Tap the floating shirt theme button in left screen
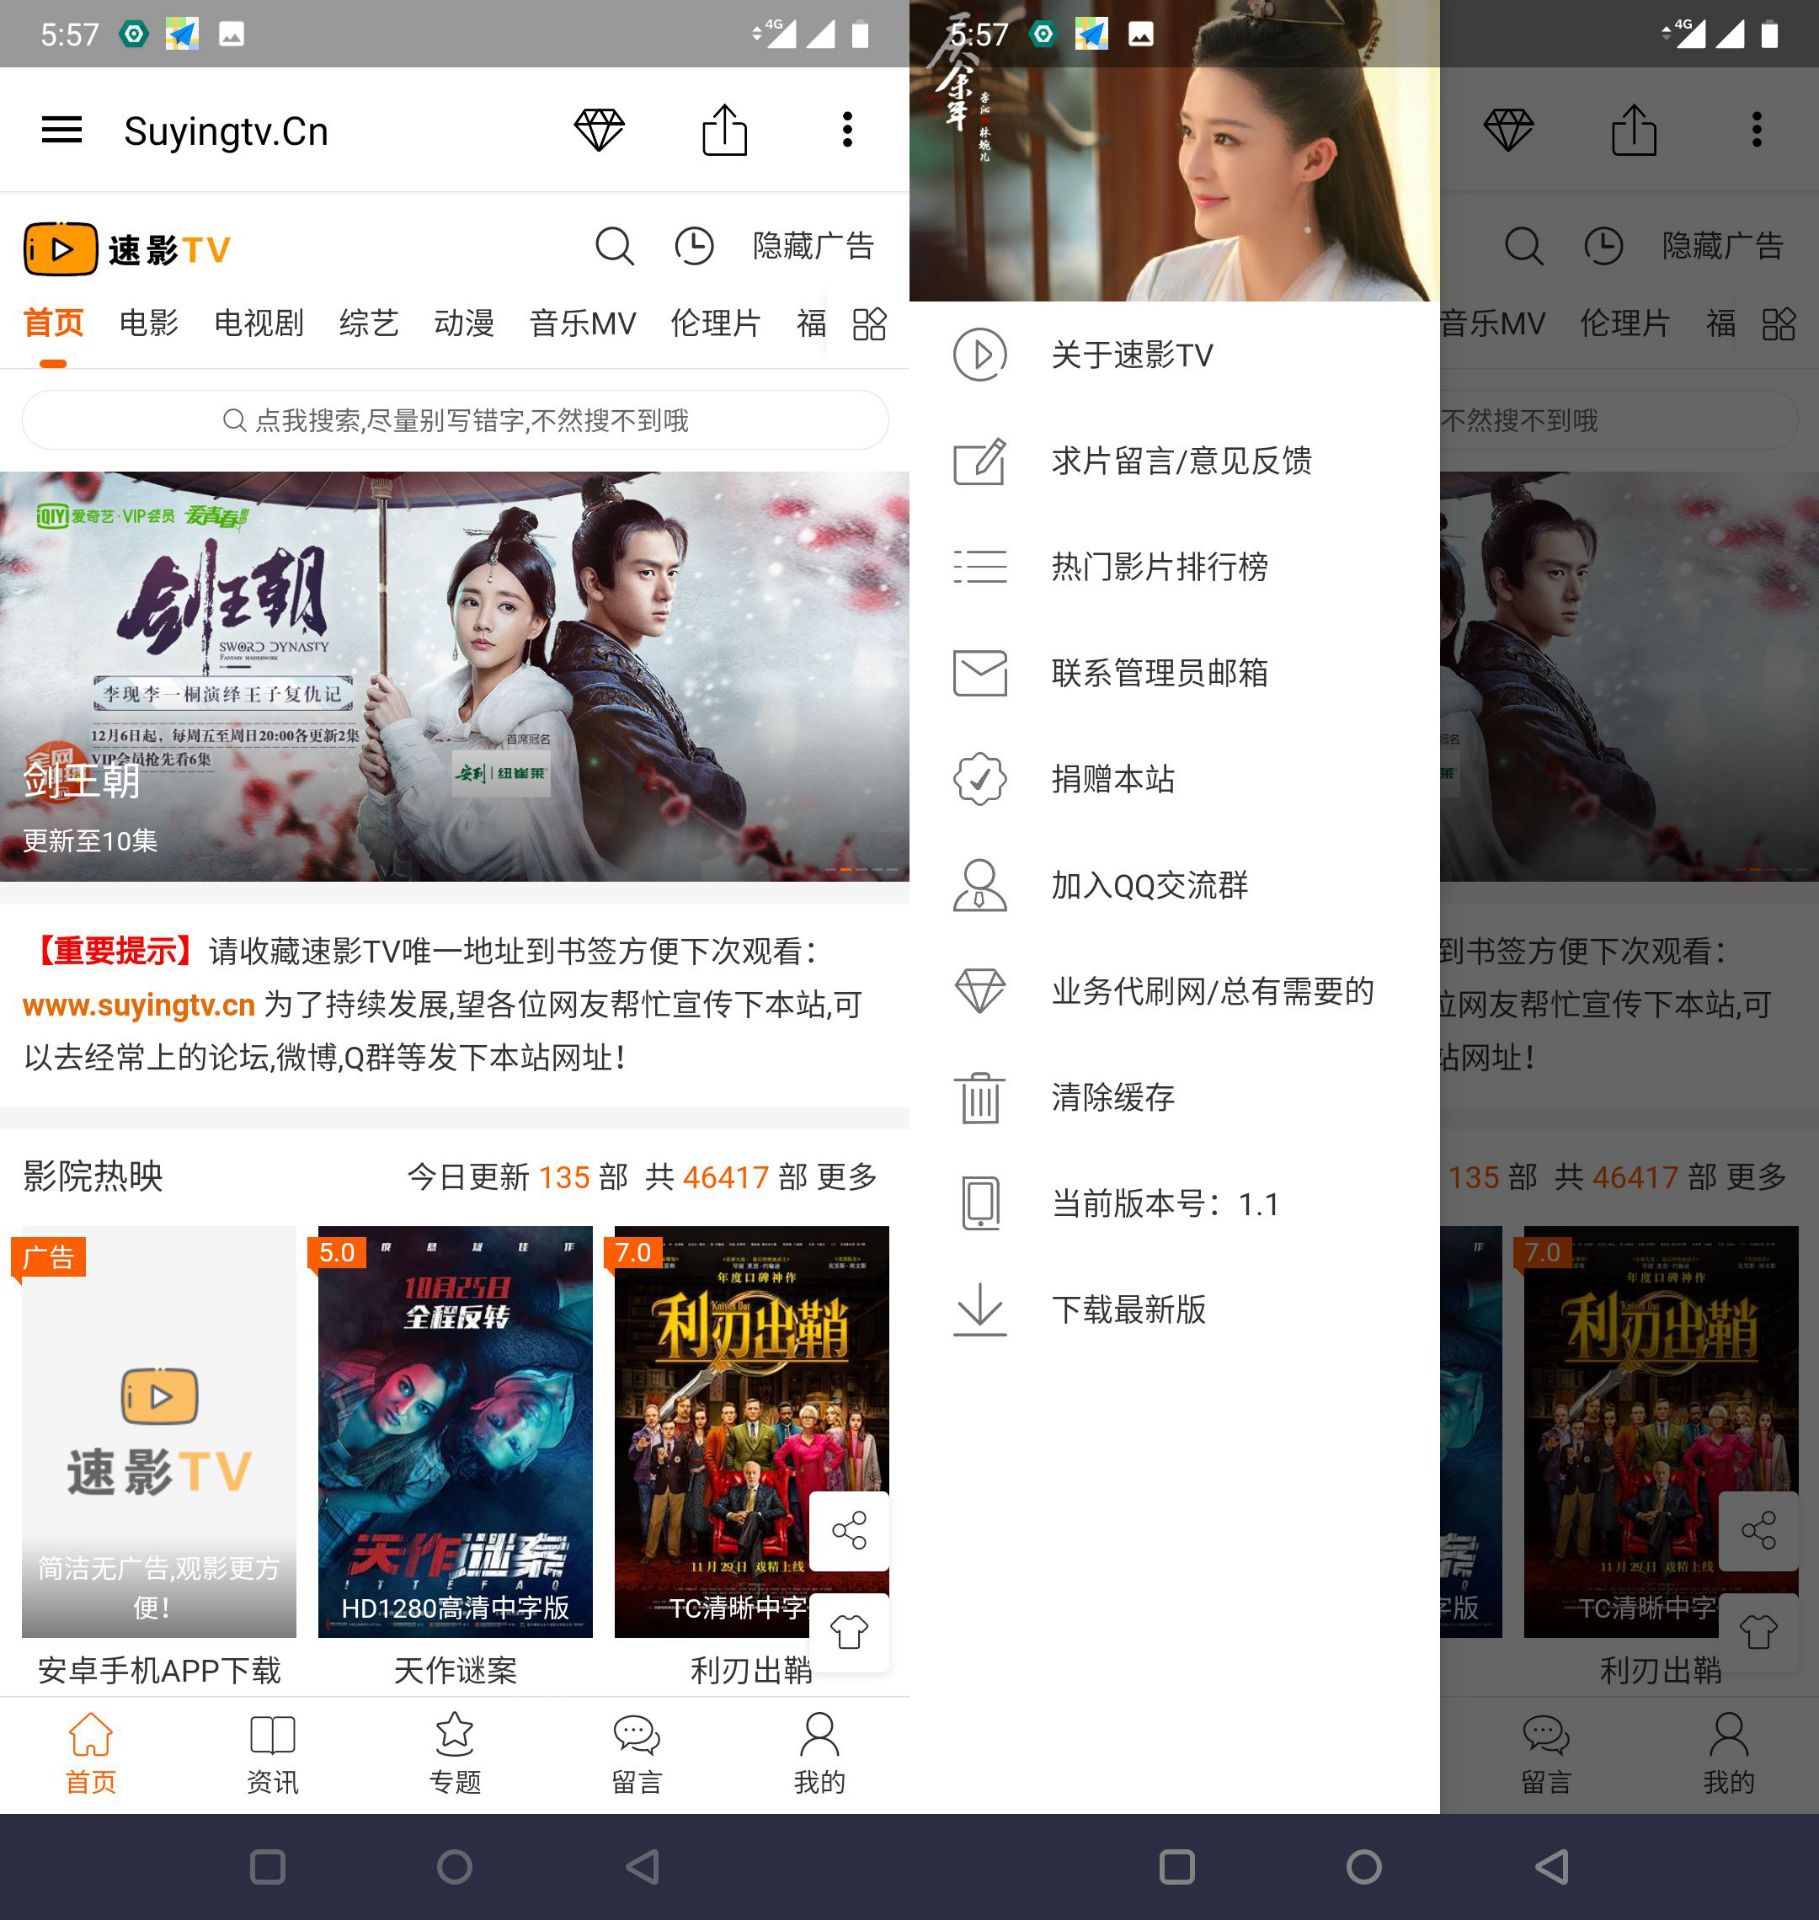Image resolution: width=1819 pixels, height=1920 pixels. tap(849, 1632)
